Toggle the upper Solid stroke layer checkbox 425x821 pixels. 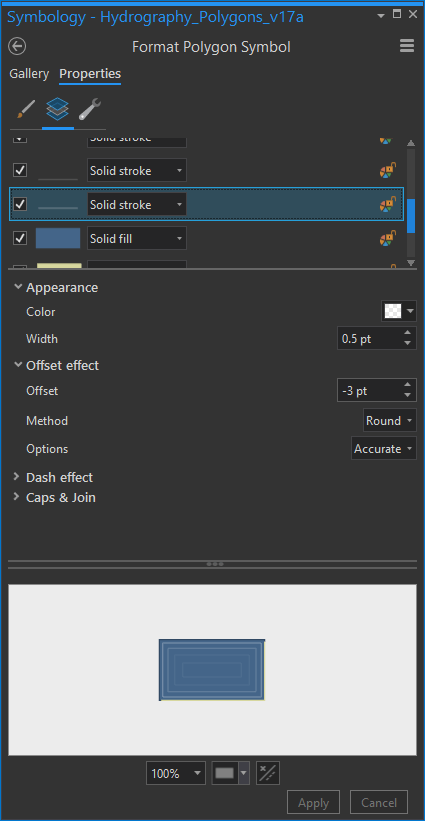pyautogui.click(x=20, y=170)
